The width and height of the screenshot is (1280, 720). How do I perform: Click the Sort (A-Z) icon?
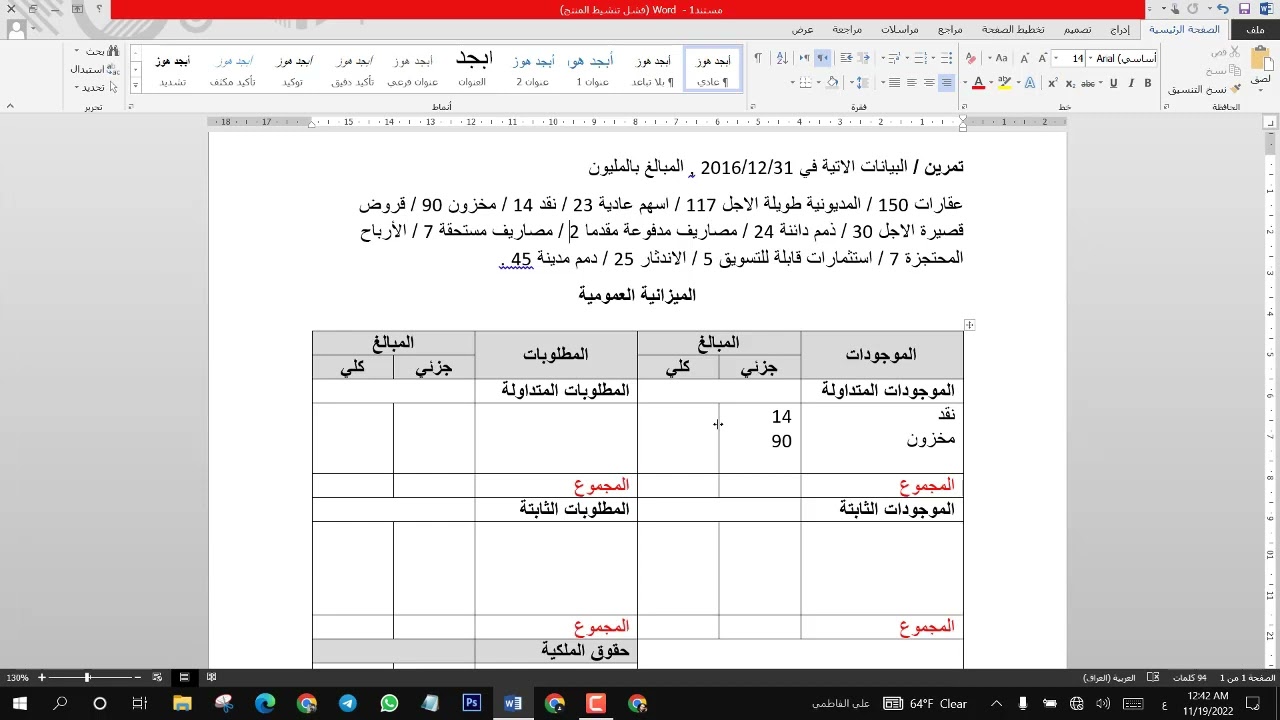click(782, 59)
